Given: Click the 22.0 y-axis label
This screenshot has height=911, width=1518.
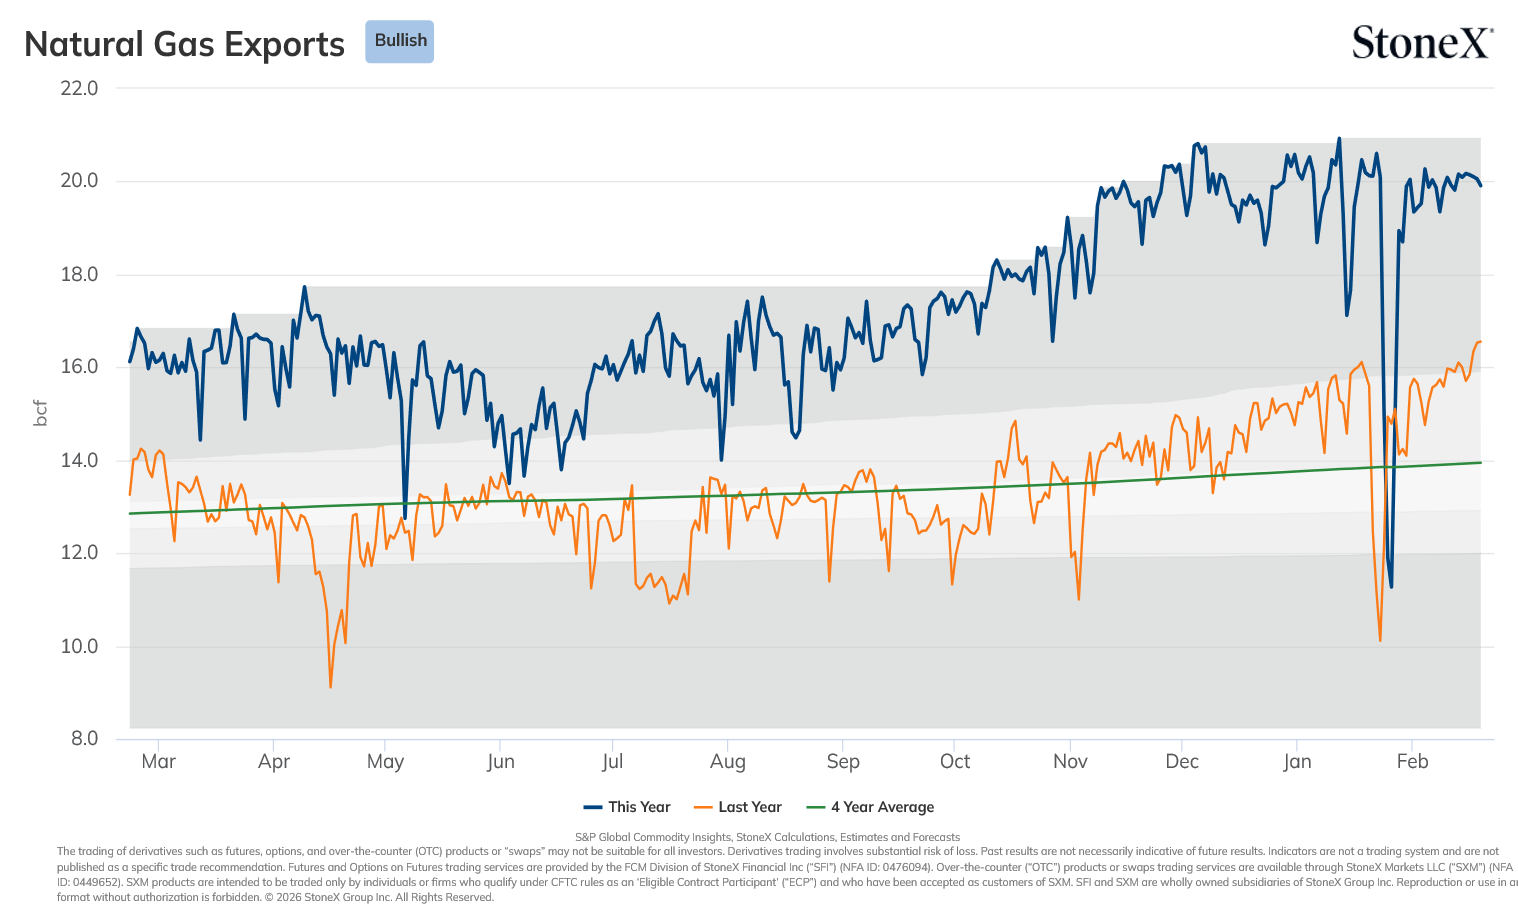Looking at the screenshot, I should coord(79,88).
